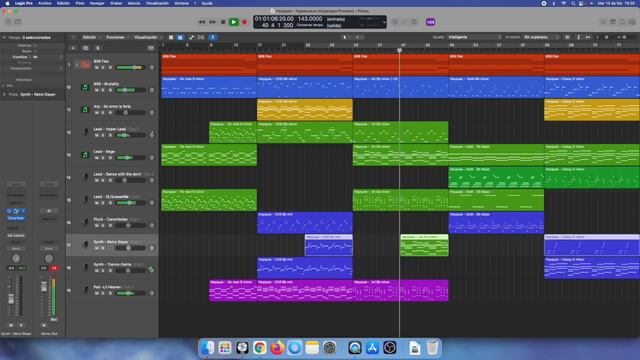Click the 808 - Brutality pan knob
This screenshot has width=640, height=360.
(152, 90)
